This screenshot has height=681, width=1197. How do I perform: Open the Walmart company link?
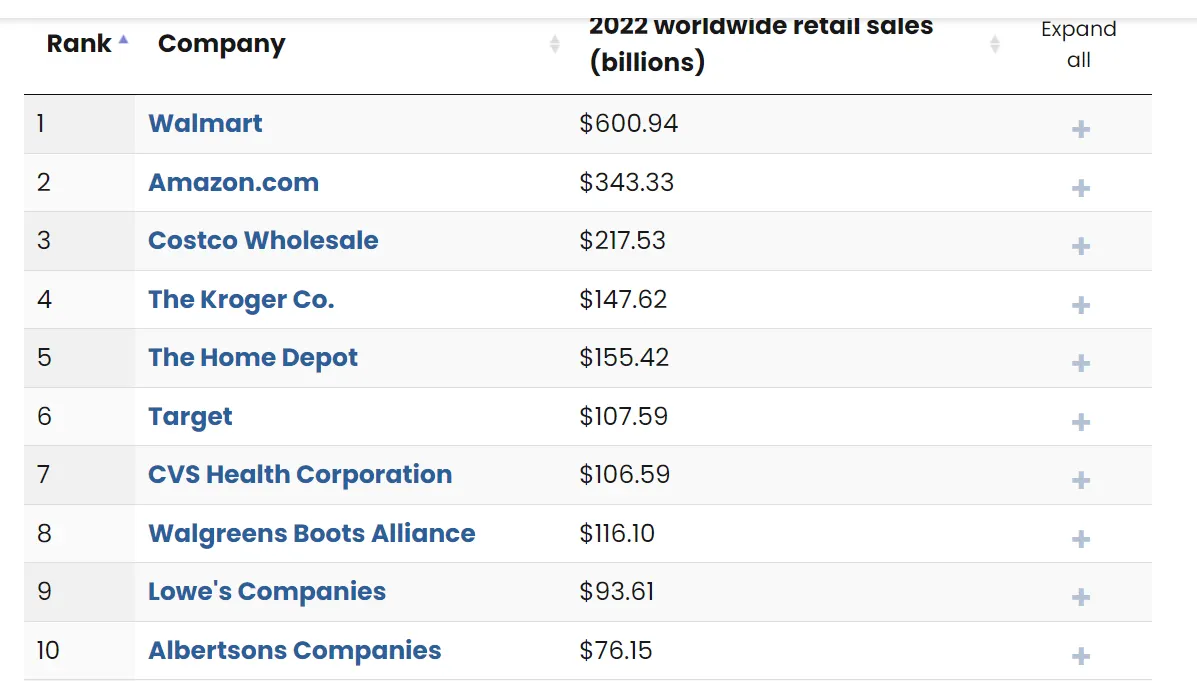point(205,124)
